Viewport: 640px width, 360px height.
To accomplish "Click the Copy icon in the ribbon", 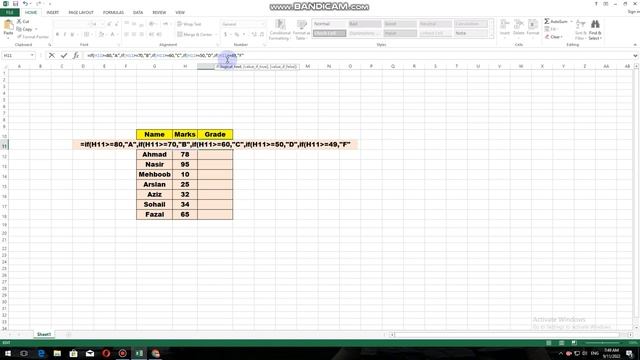I will 19,29.
